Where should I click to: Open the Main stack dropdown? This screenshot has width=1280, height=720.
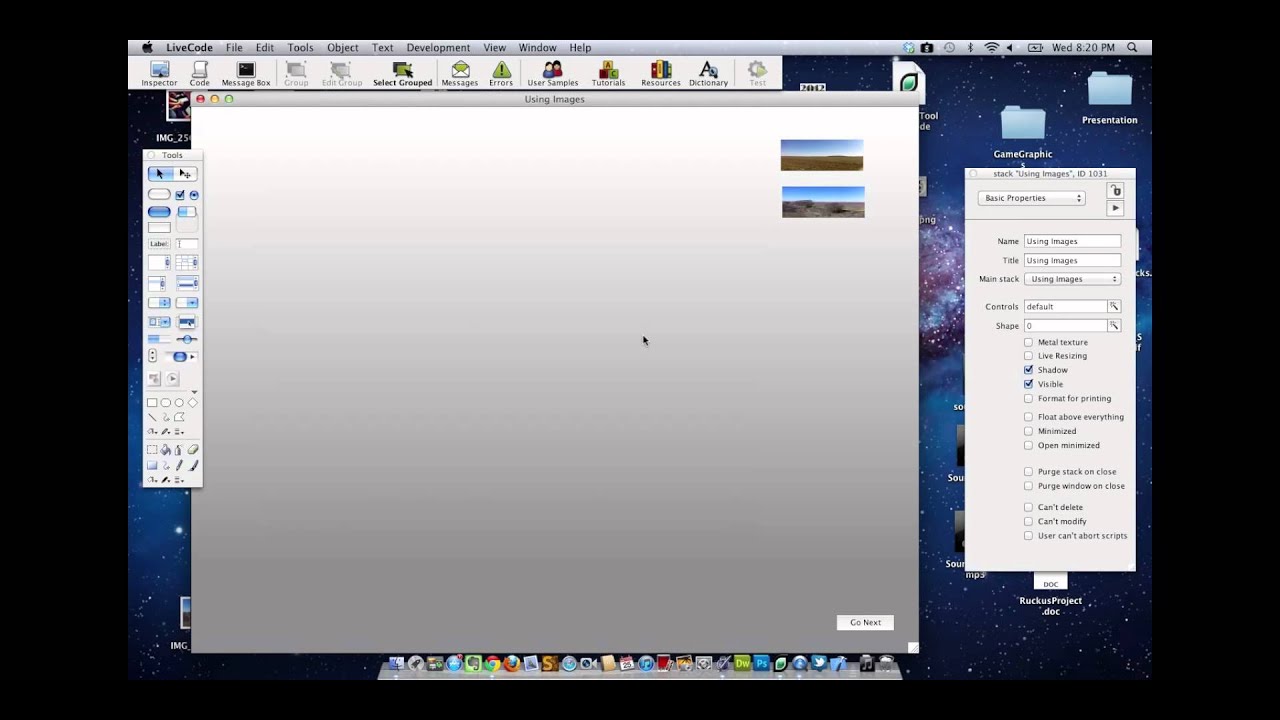[1072, 279]
